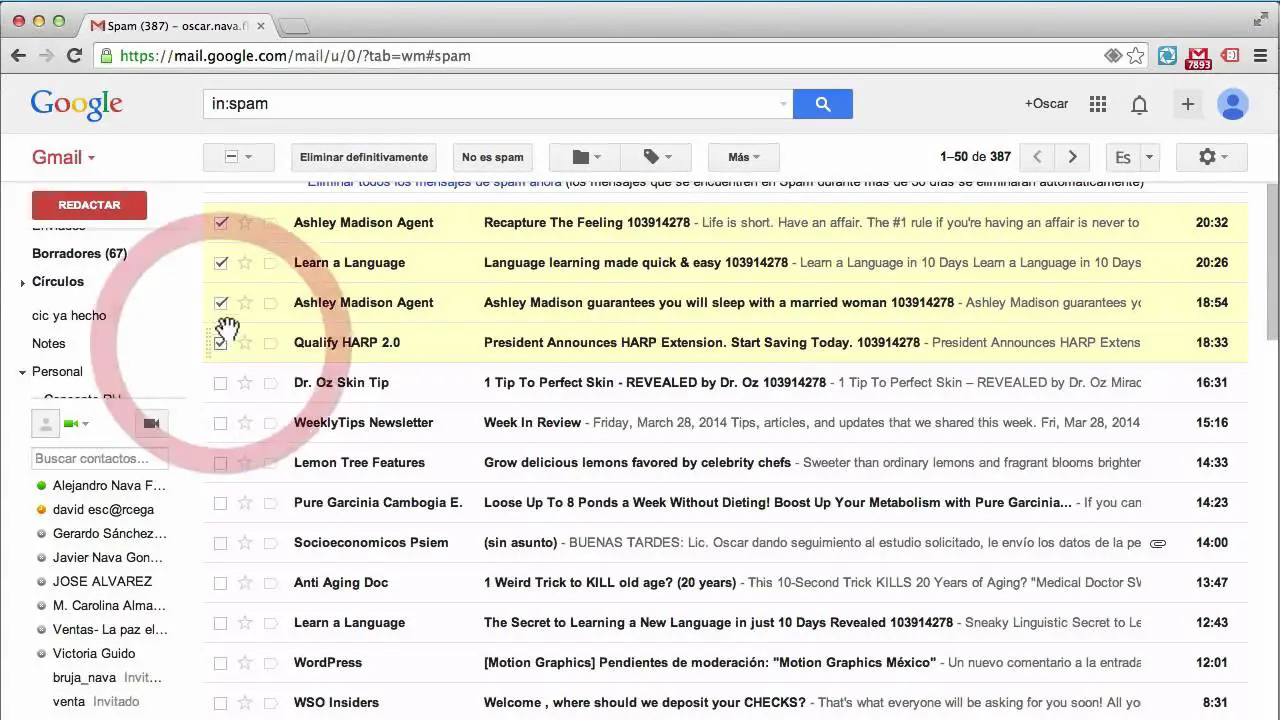Click the Gmail checker extension icon

pos(1198,57)
